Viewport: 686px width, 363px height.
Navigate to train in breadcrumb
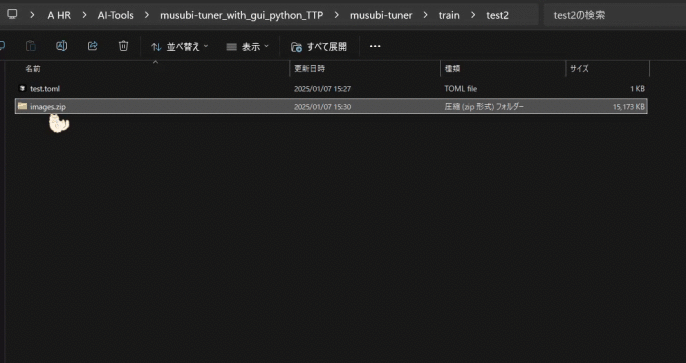point(449,15)
